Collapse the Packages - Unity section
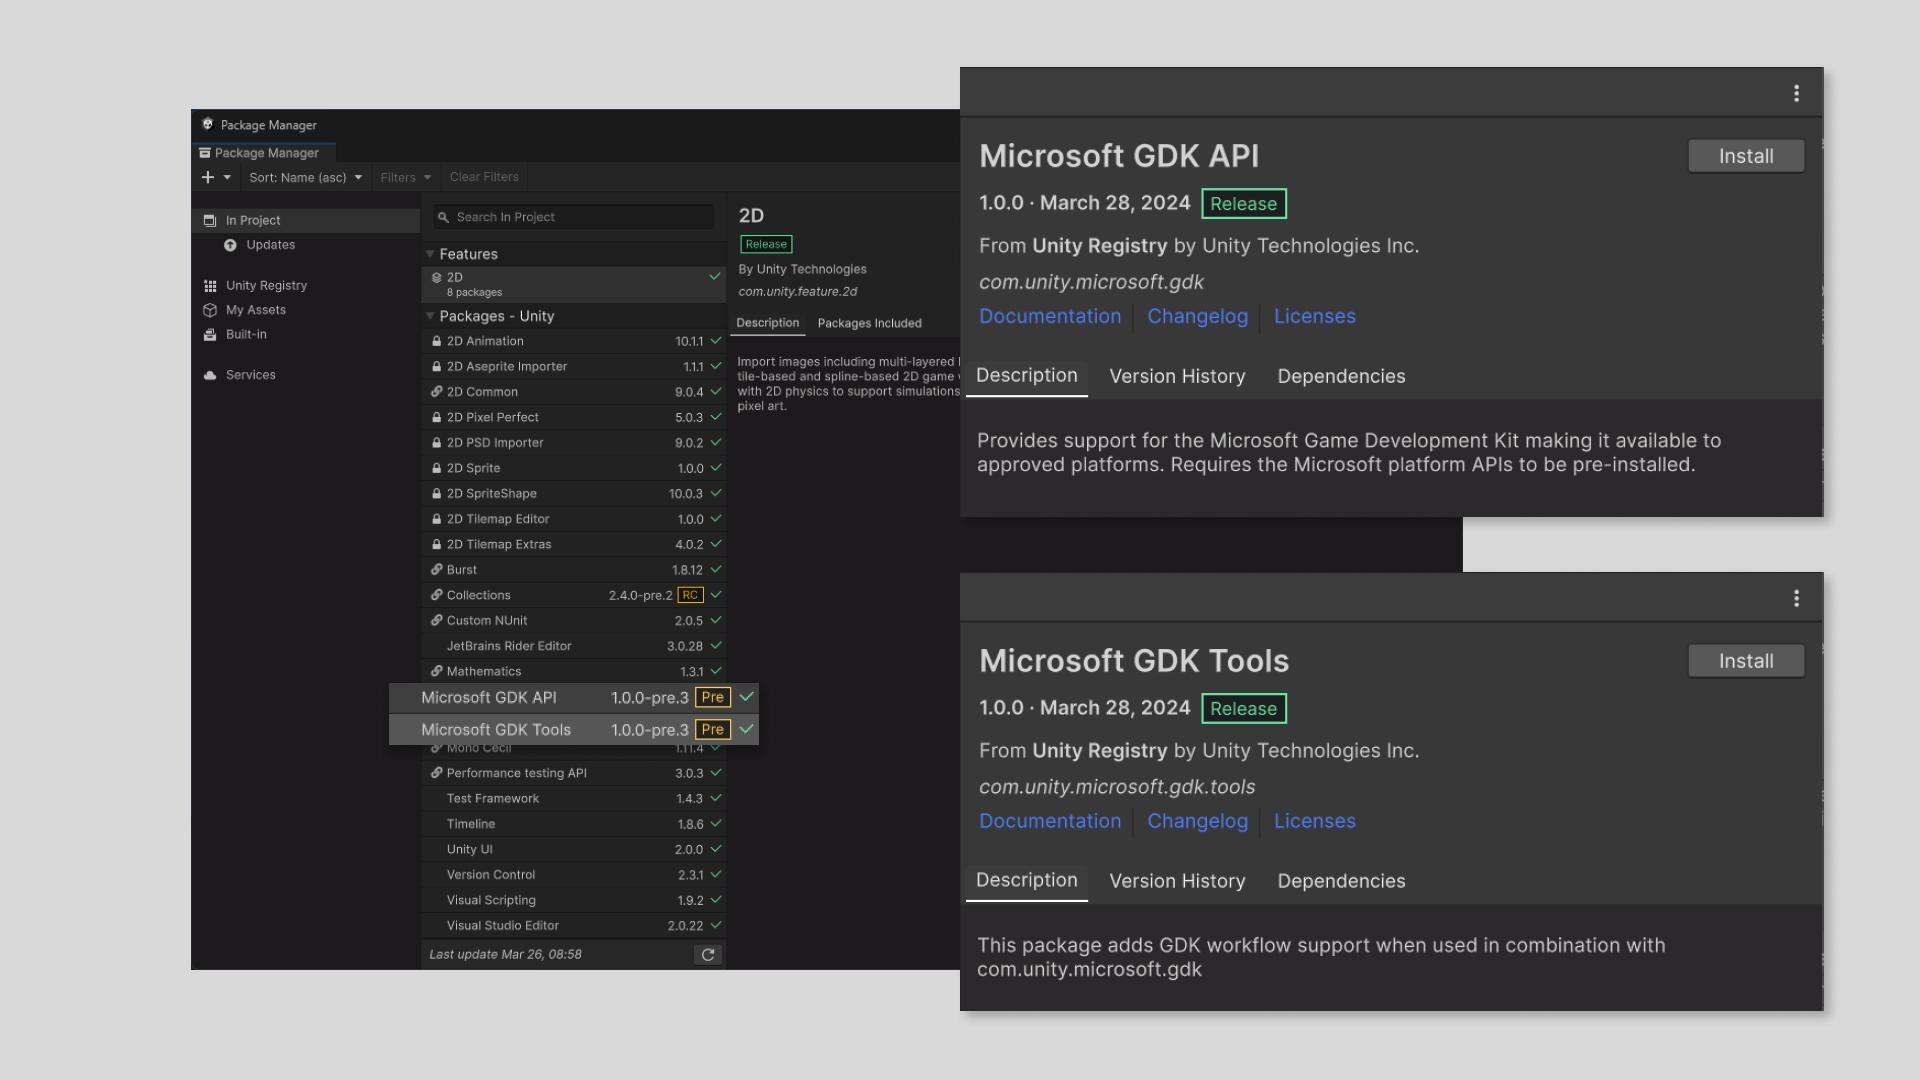Image resolution: width=1920 pixels, height=1080 pixels. click(x=430, y=316)
